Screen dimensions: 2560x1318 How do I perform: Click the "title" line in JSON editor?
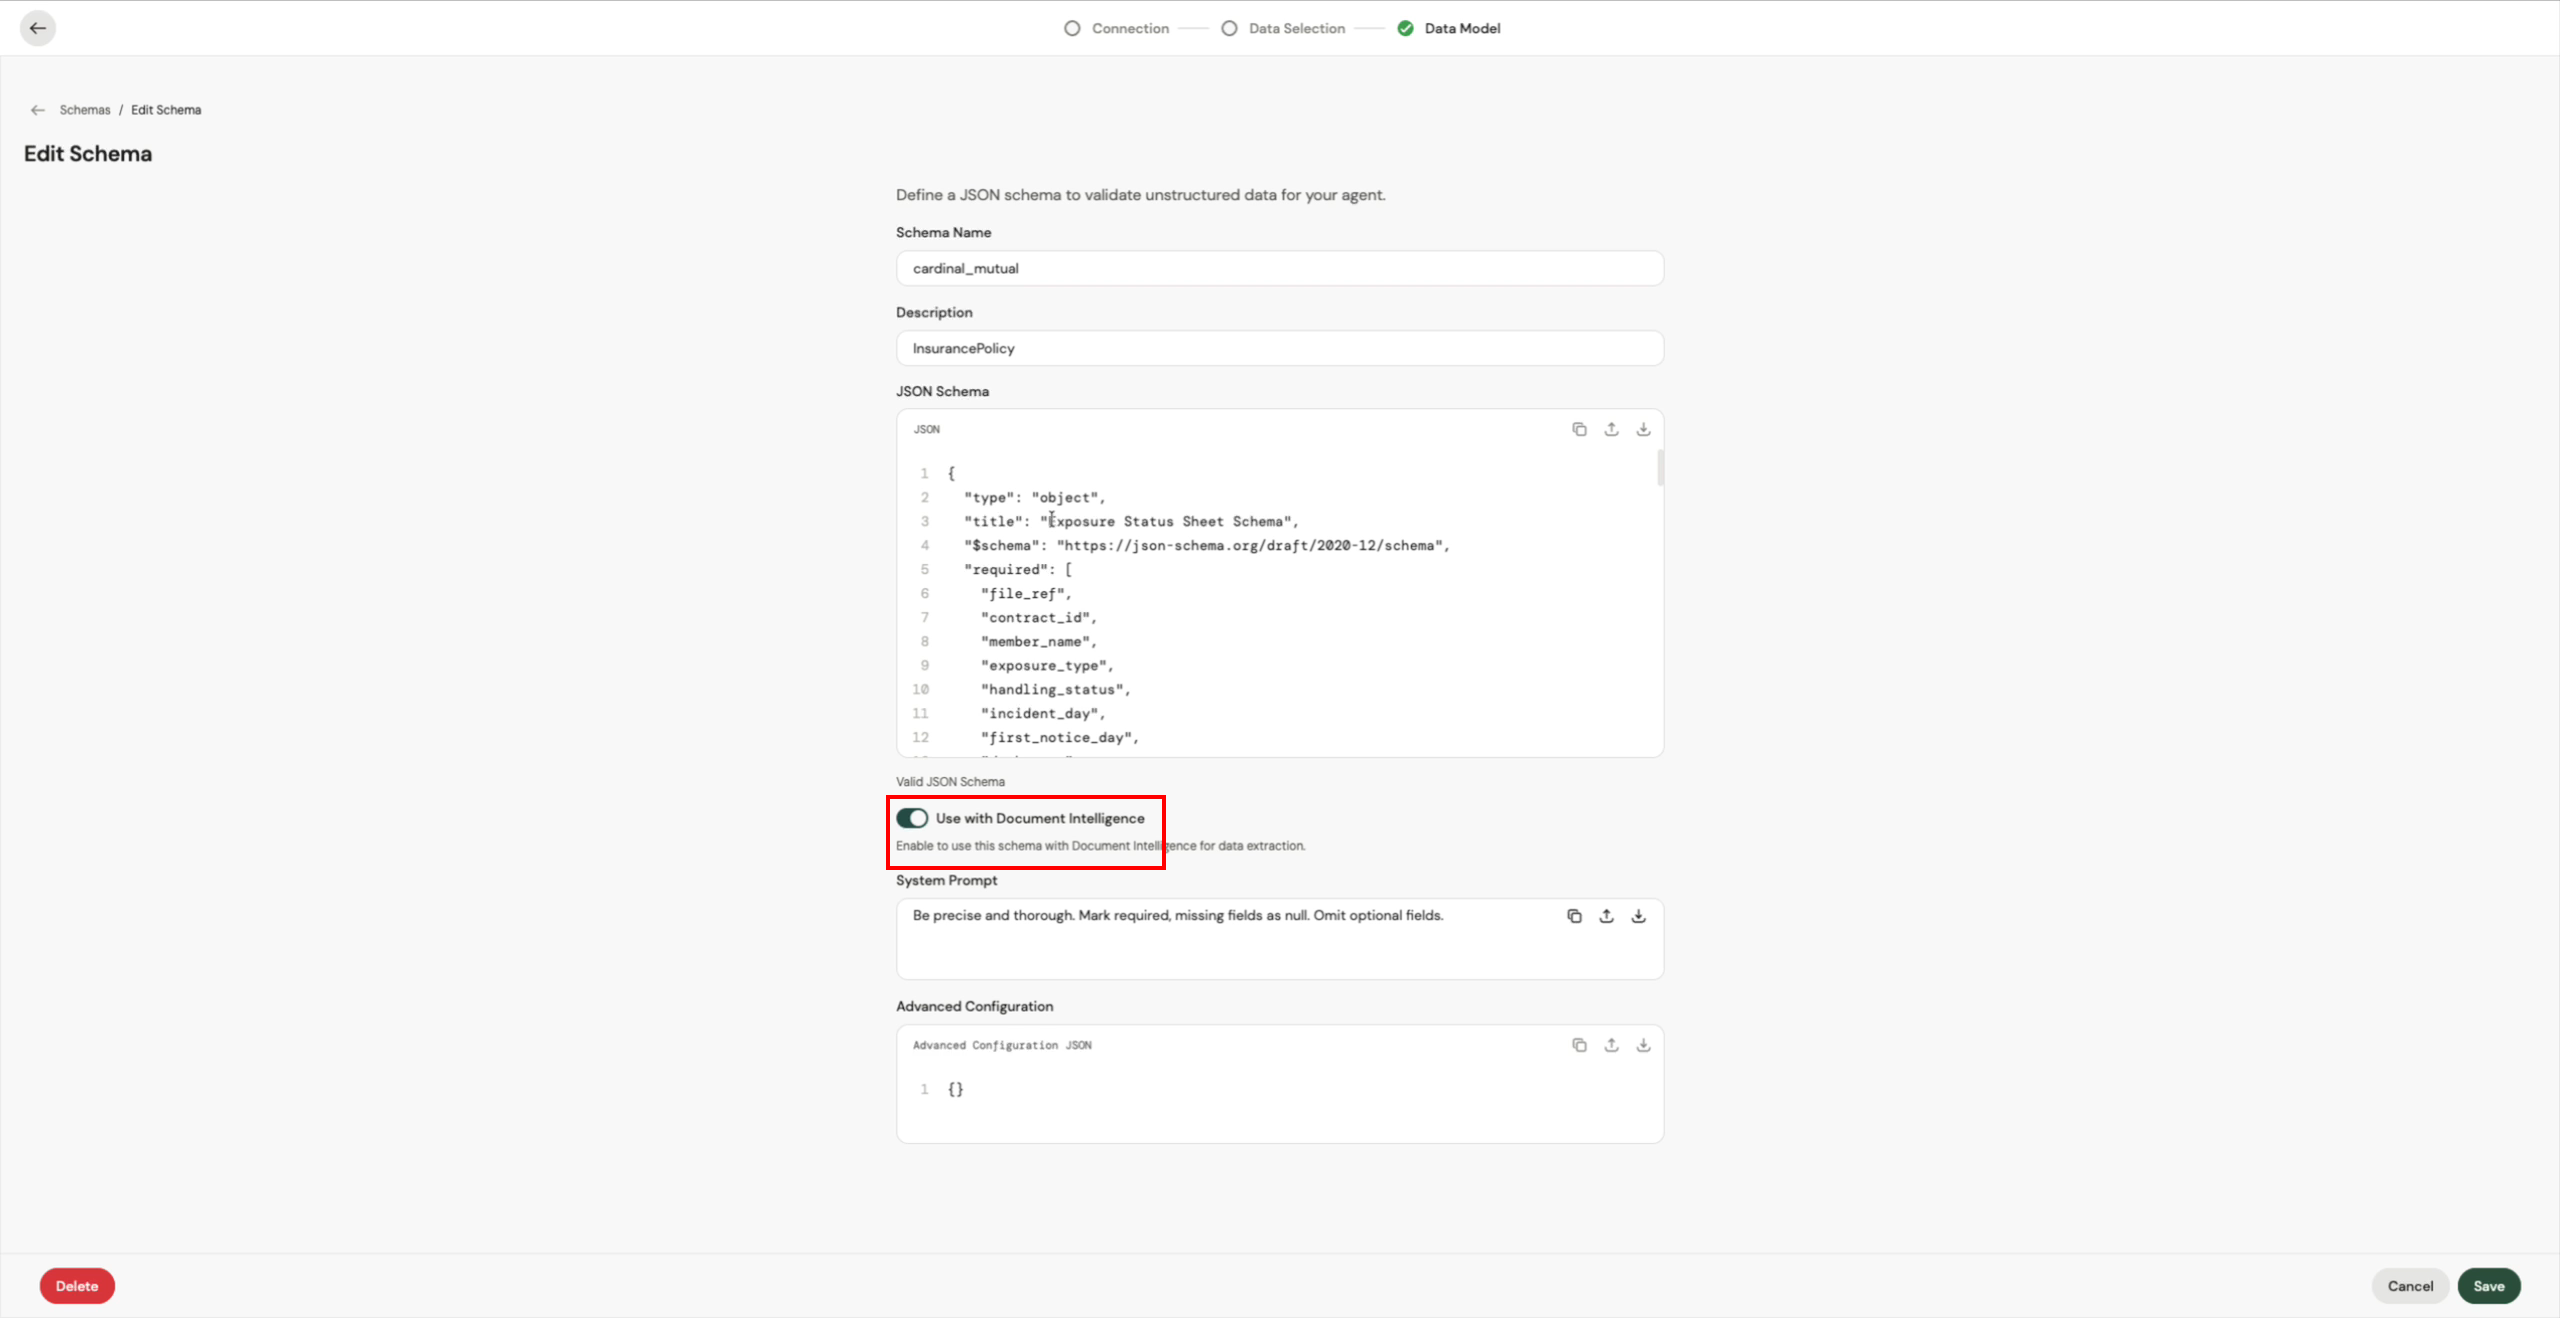click(x=1131, y=521)
